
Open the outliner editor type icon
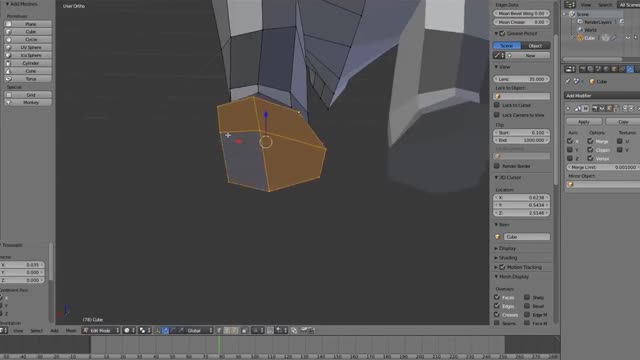[x=570, y=4]
